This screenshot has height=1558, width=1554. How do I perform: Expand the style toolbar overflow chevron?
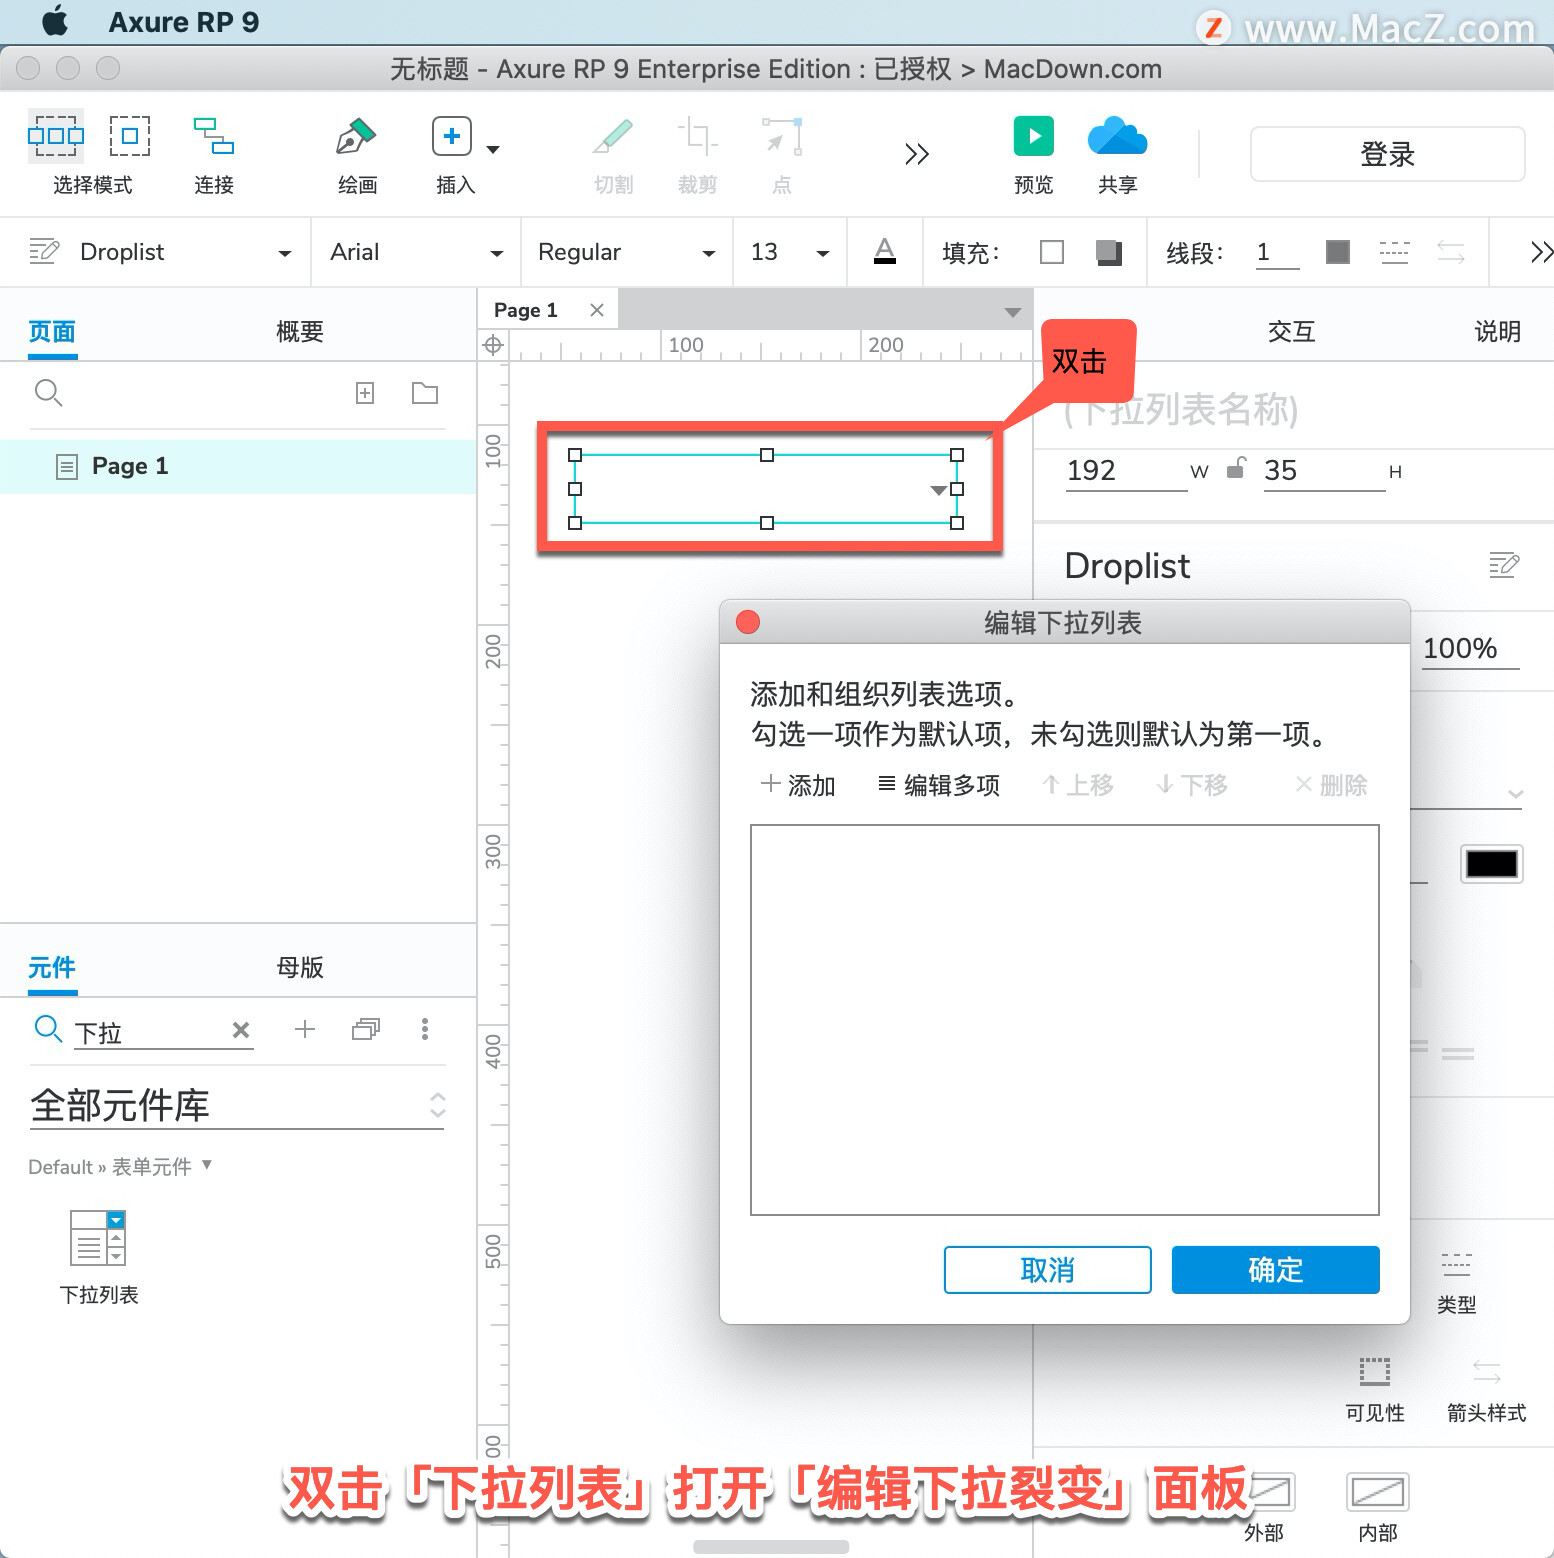click(x=1541, y=252)
